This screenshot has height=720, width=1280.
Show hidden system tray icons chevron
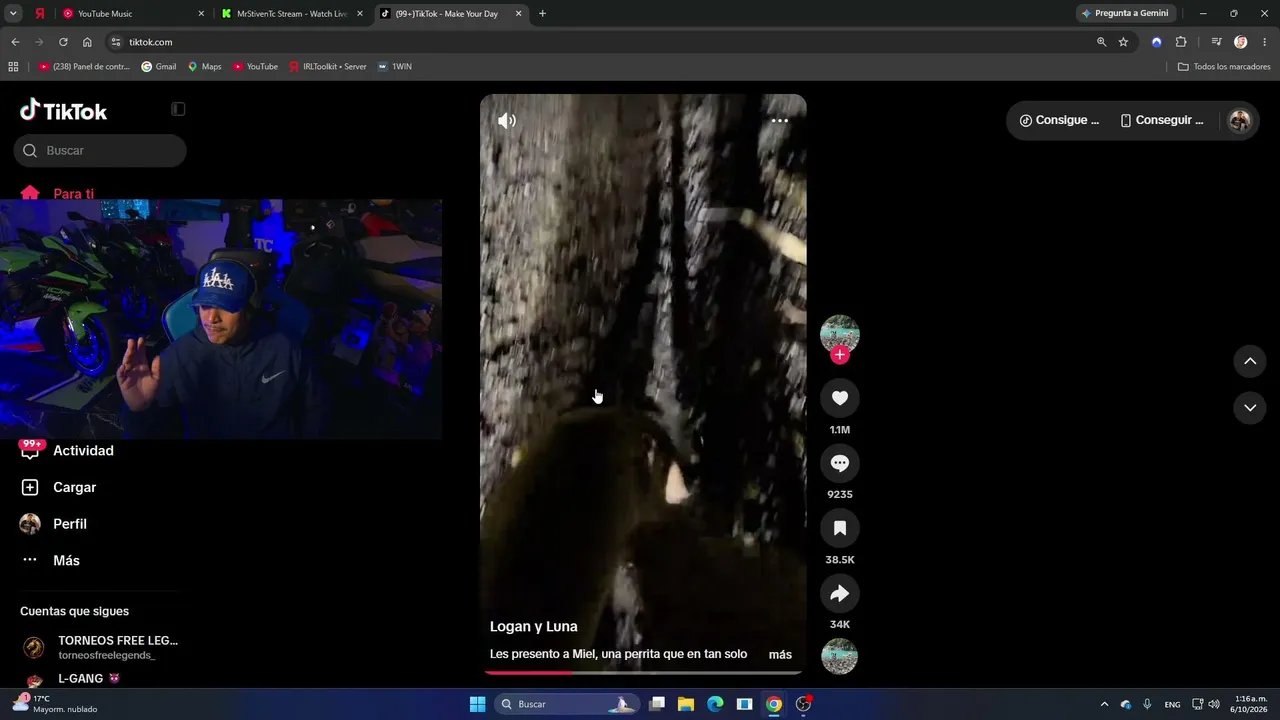click(1104, 704)
